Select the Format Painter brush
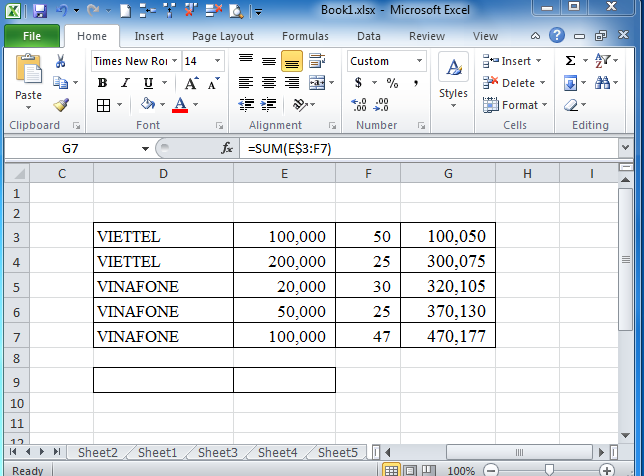644x476 pixels. pyautogui.click(x=61, y=105)
